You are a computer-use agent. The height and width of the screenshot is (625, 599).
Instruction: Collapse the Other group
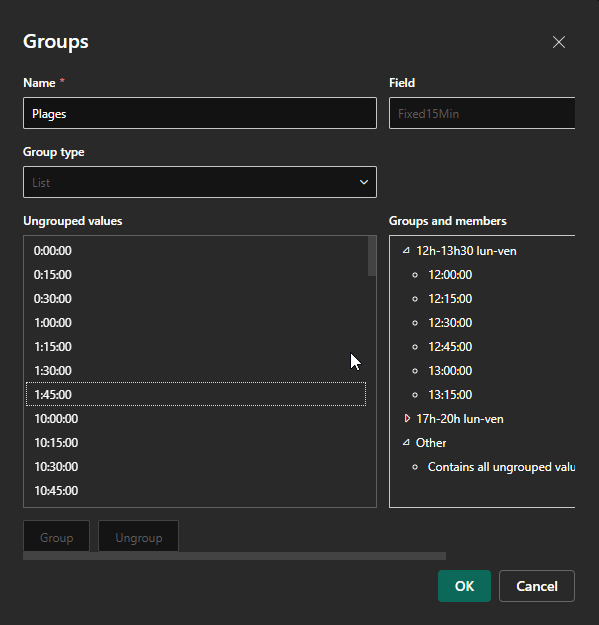tap(406, 442)
